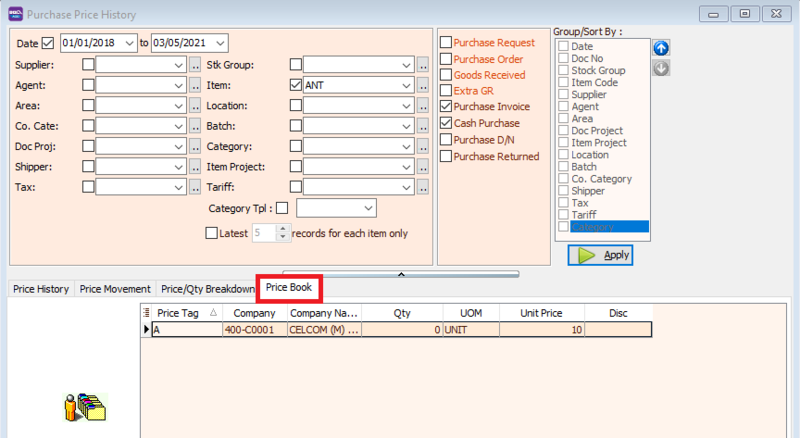Click the blue move-up arrow icon
The image size is (800, 438).
tap(661, 49)
